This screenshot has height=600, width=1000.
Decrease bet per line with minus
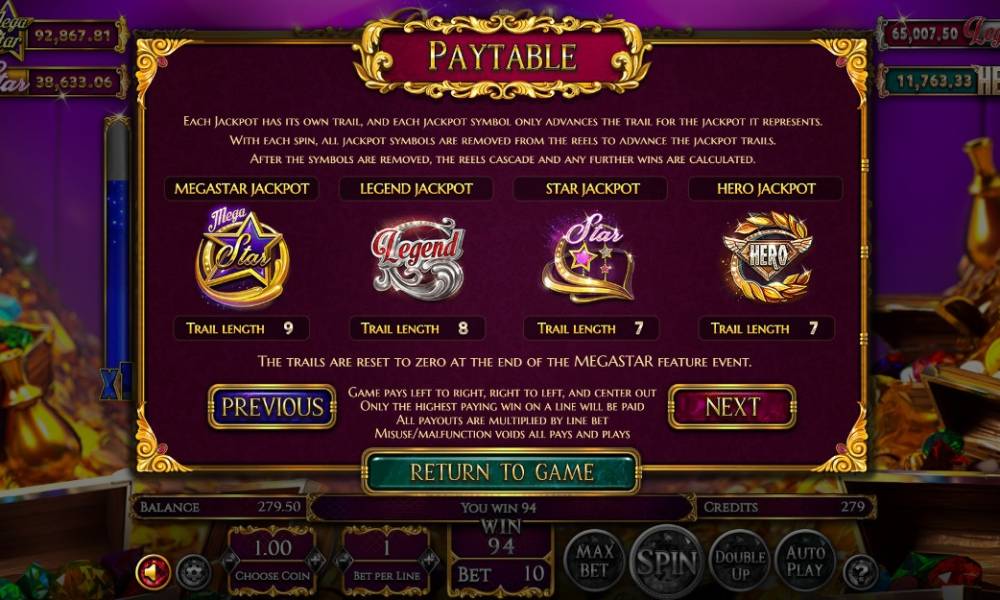(343, 561)
